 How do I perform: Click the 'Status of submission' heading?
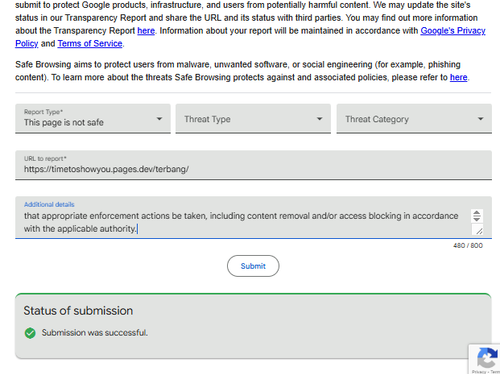[x=78, y=311]
